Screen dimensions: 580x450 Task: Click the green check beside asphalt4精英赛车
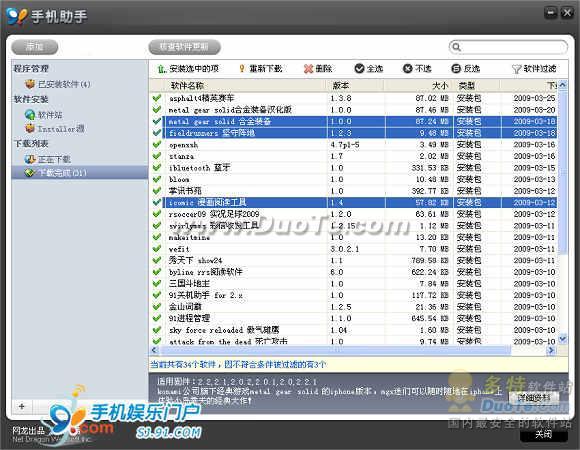(157, 98)
